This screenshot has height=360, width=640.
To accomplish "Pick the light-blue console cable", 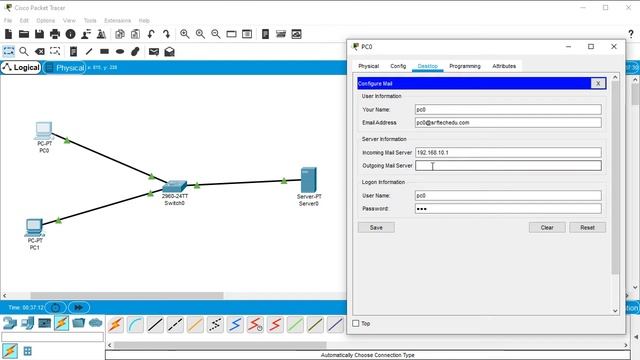I will coord(136,325).
